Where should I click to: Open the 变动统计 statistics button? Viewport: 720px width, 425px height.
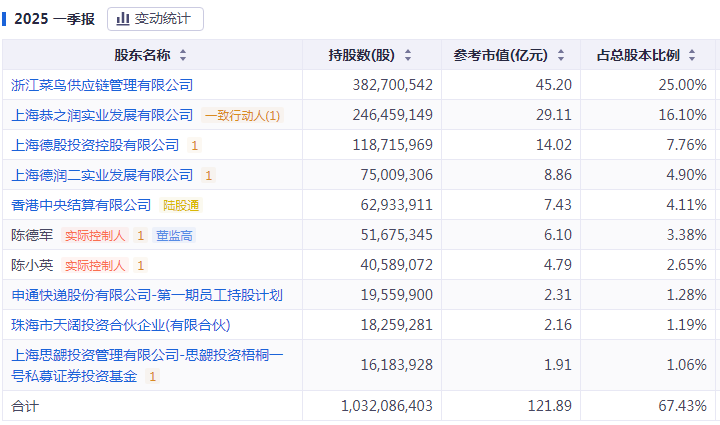point(155,19)
